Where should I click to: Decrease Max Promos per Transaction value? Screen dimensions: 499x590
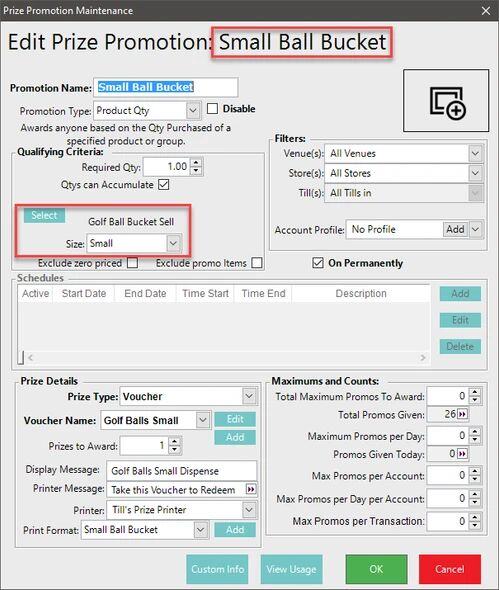[475, 525]
